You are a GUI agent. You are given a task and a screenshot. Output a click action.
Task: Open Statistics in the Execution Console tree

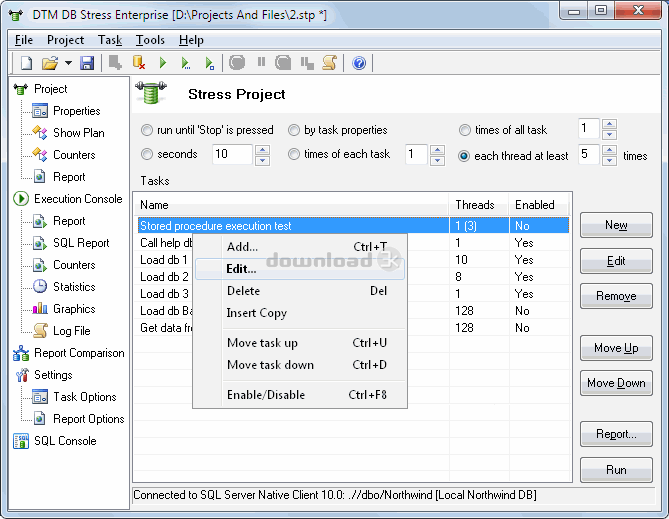coord(73,287)
